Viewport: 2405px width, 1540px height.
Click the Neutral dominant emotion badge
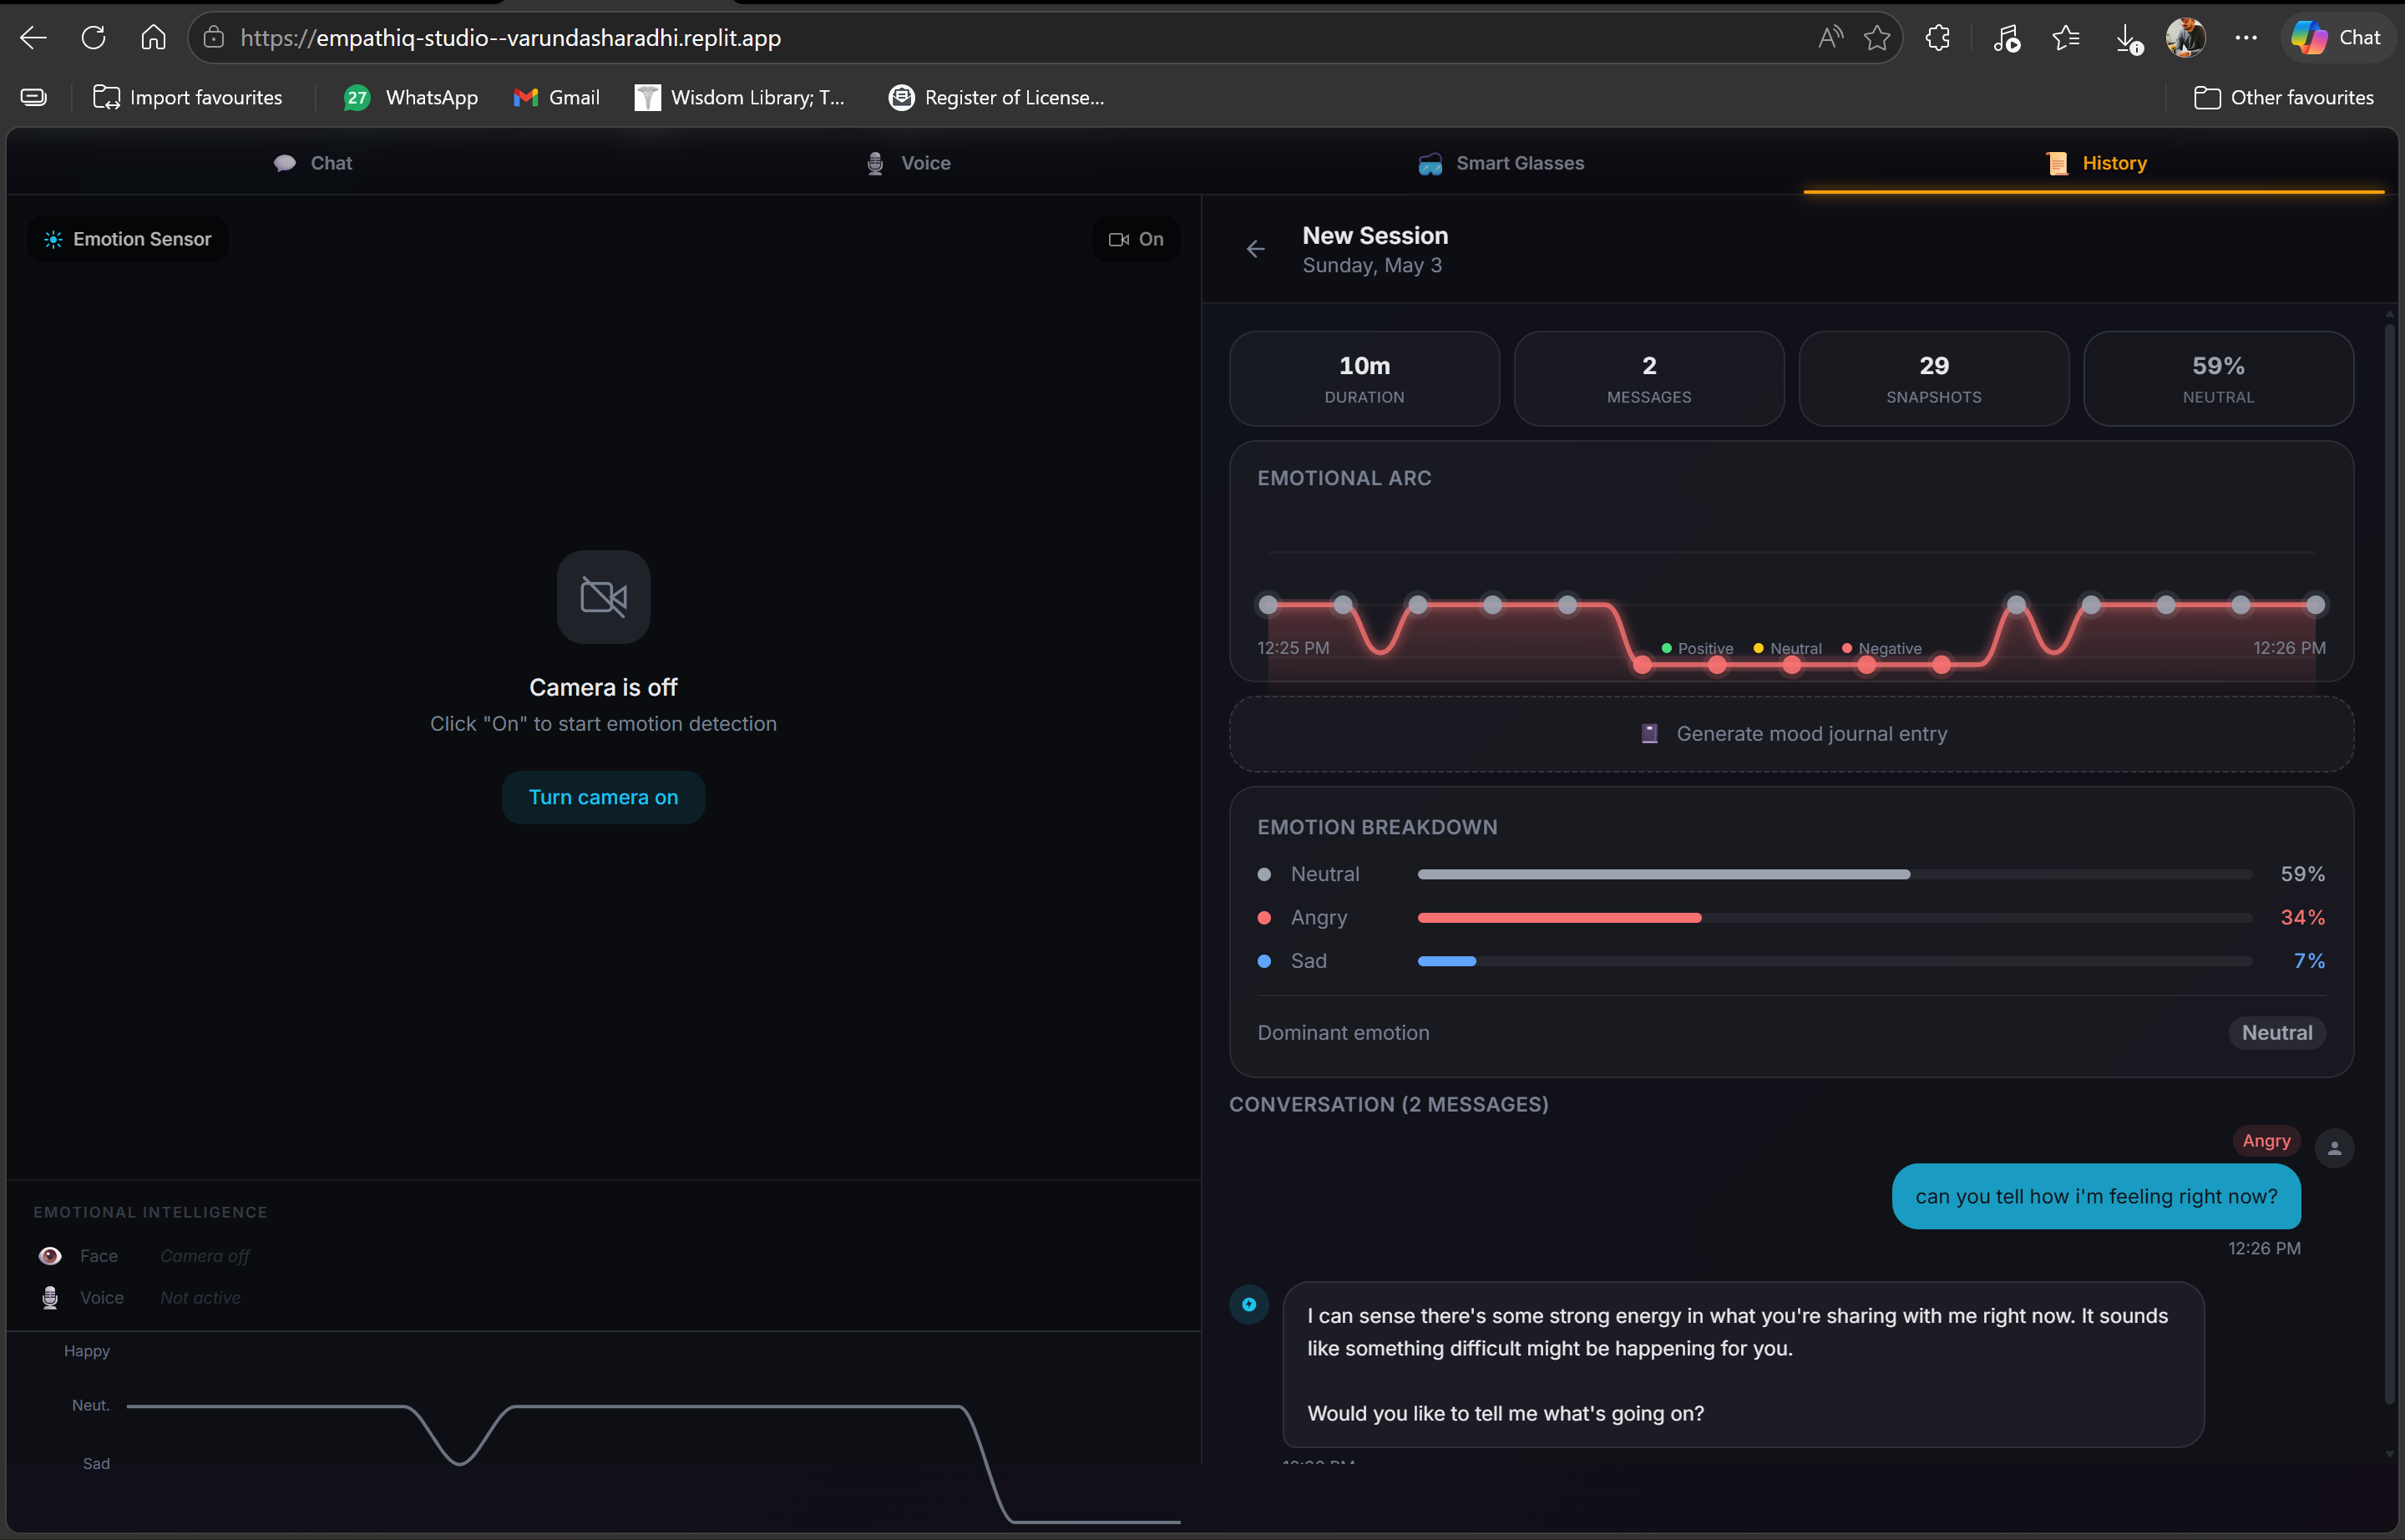tap(2277, 1033)
